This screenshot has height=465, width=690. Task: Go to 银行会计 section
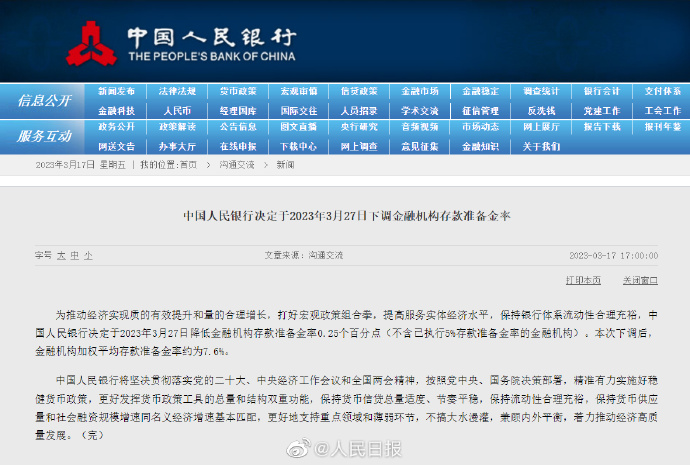602,92
